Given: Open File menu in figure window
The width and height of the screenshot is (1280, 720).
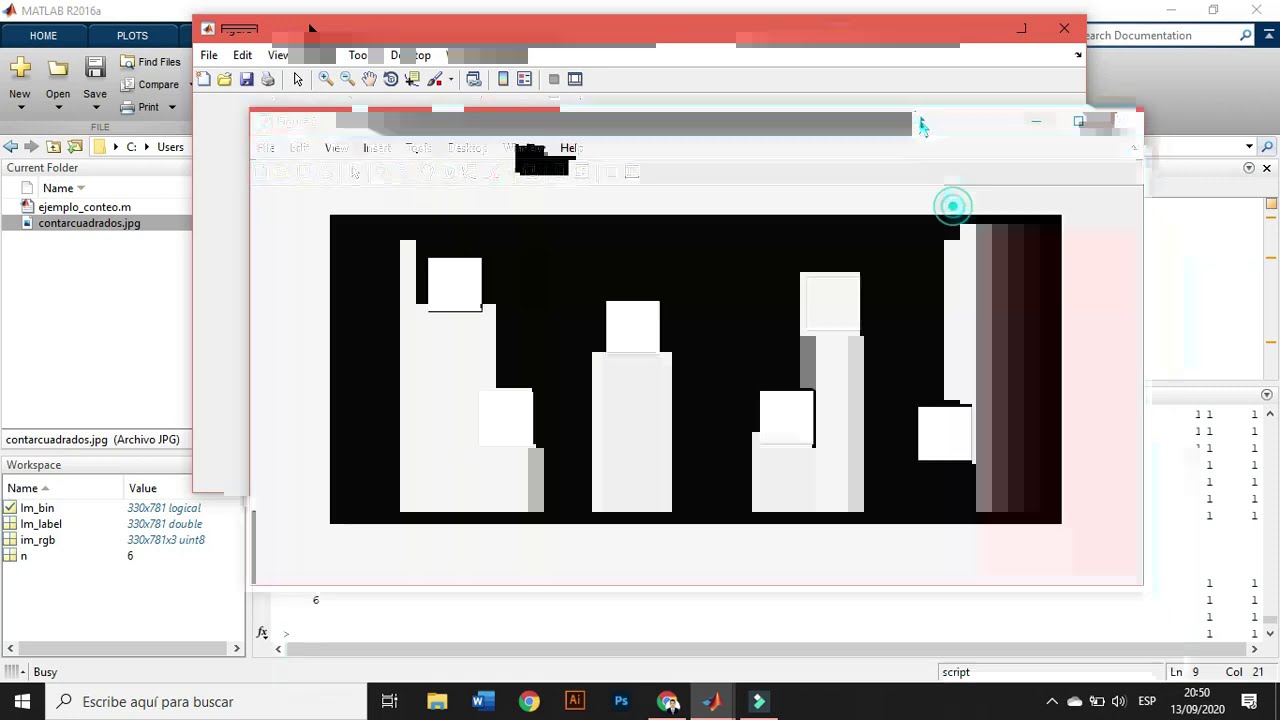Looking at the screenshot, I should point(209,55).
